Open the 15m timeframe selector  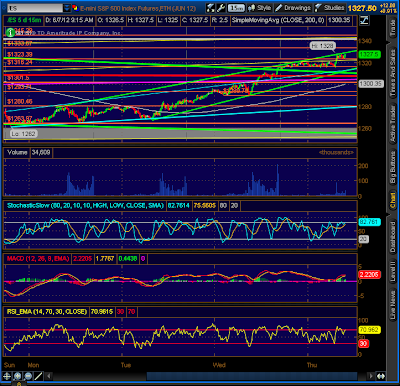click(236, 8)
